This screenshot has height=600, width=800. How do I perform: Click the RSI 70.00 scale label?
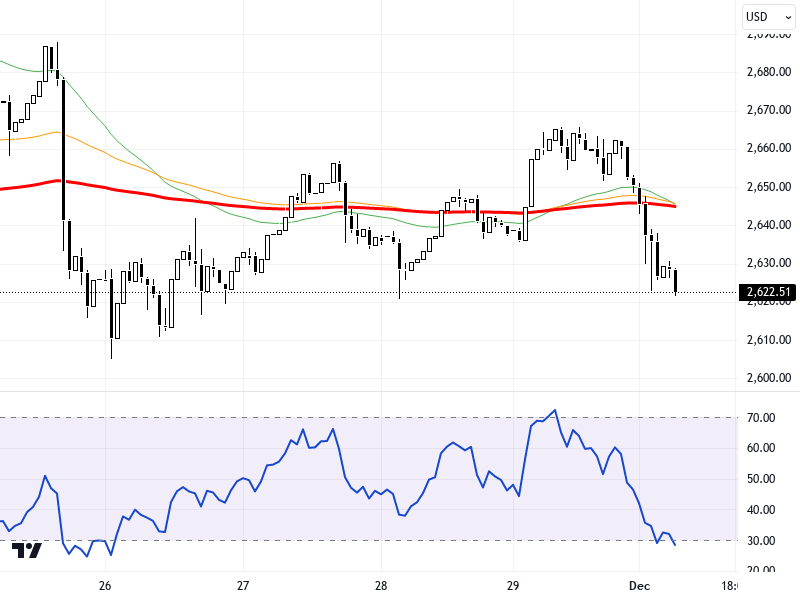762,417
